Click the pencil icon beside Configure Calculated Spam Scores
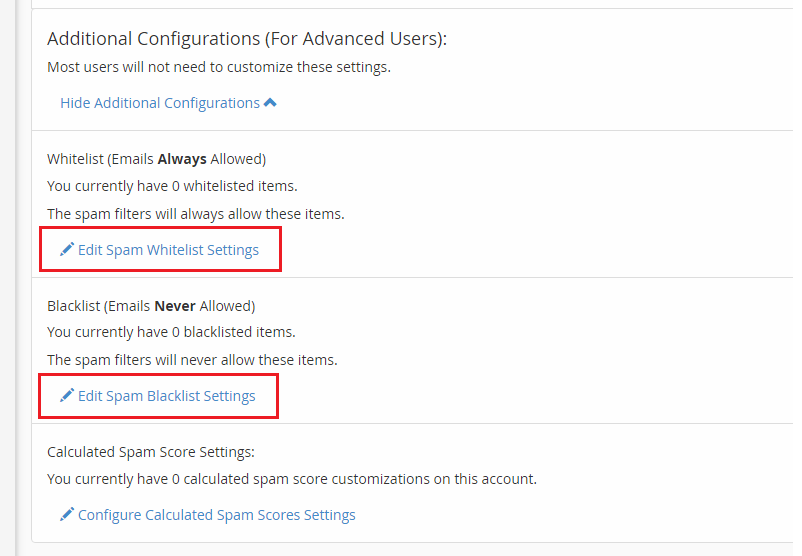 click(x=66, y=514)
